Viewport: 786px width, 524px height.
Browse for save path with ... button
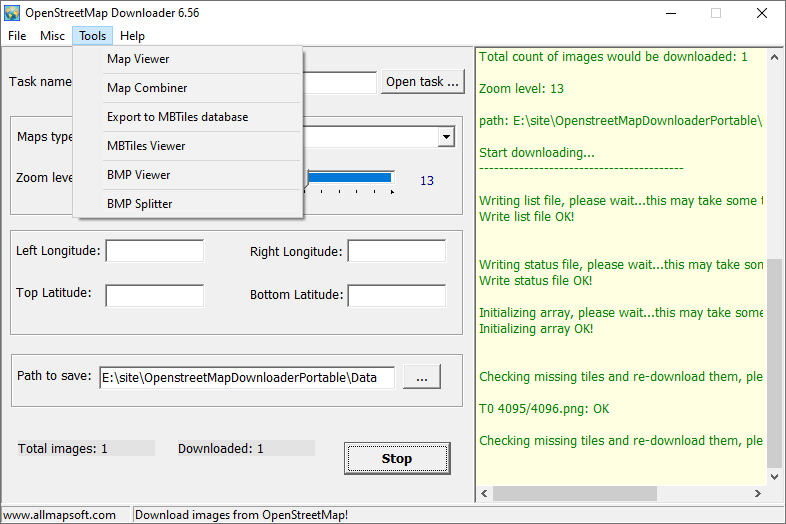tap(422, 377)
